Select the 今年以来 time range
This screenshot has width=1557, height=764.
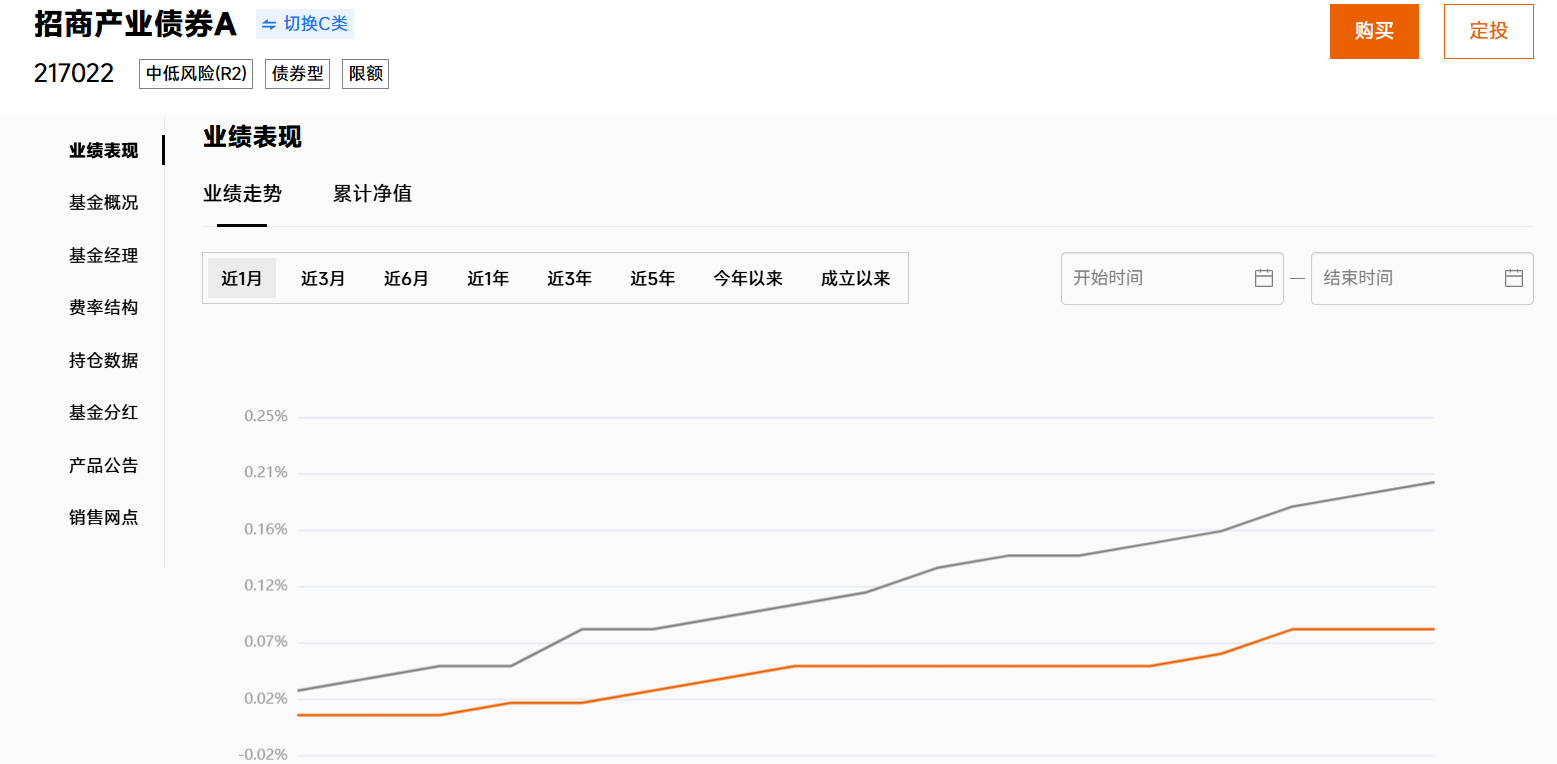pos(748,278)
